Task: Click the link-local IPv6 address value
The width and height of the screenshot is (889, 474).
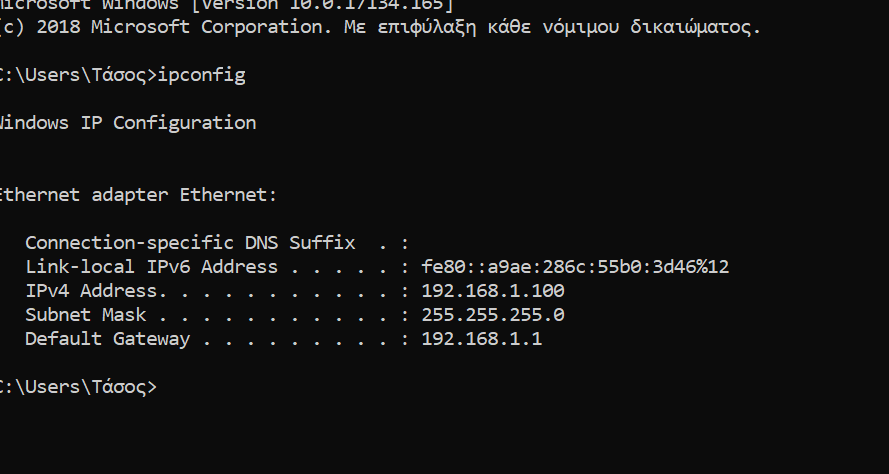Action: coord(575,266)
